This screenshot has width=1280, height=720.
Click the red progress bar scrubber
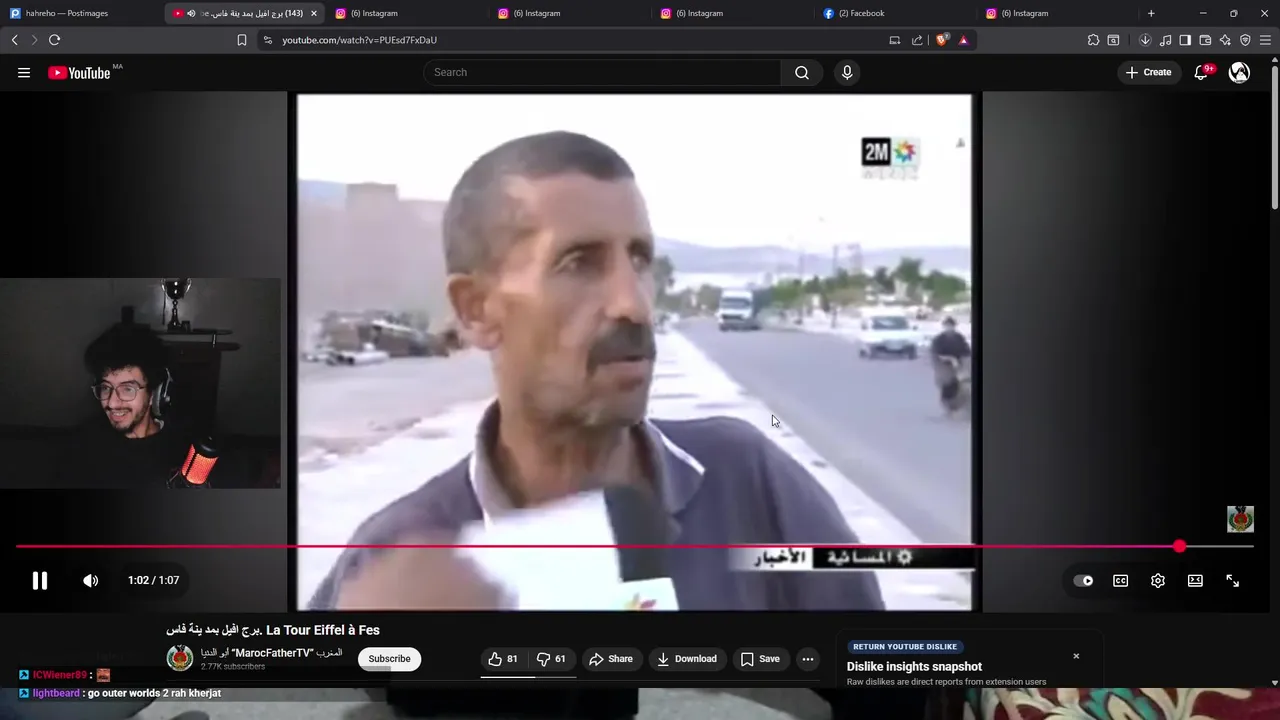(1180, 546)
